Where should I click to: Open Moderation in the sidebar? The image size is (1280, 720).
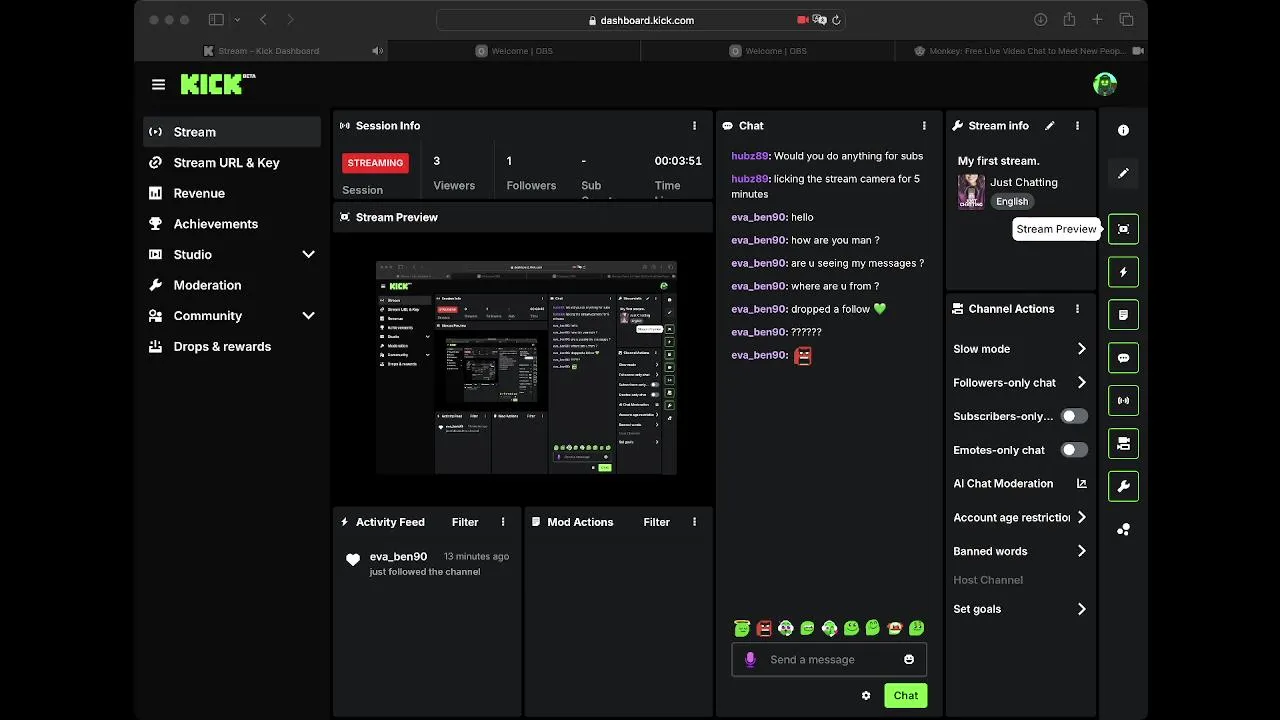232,285
